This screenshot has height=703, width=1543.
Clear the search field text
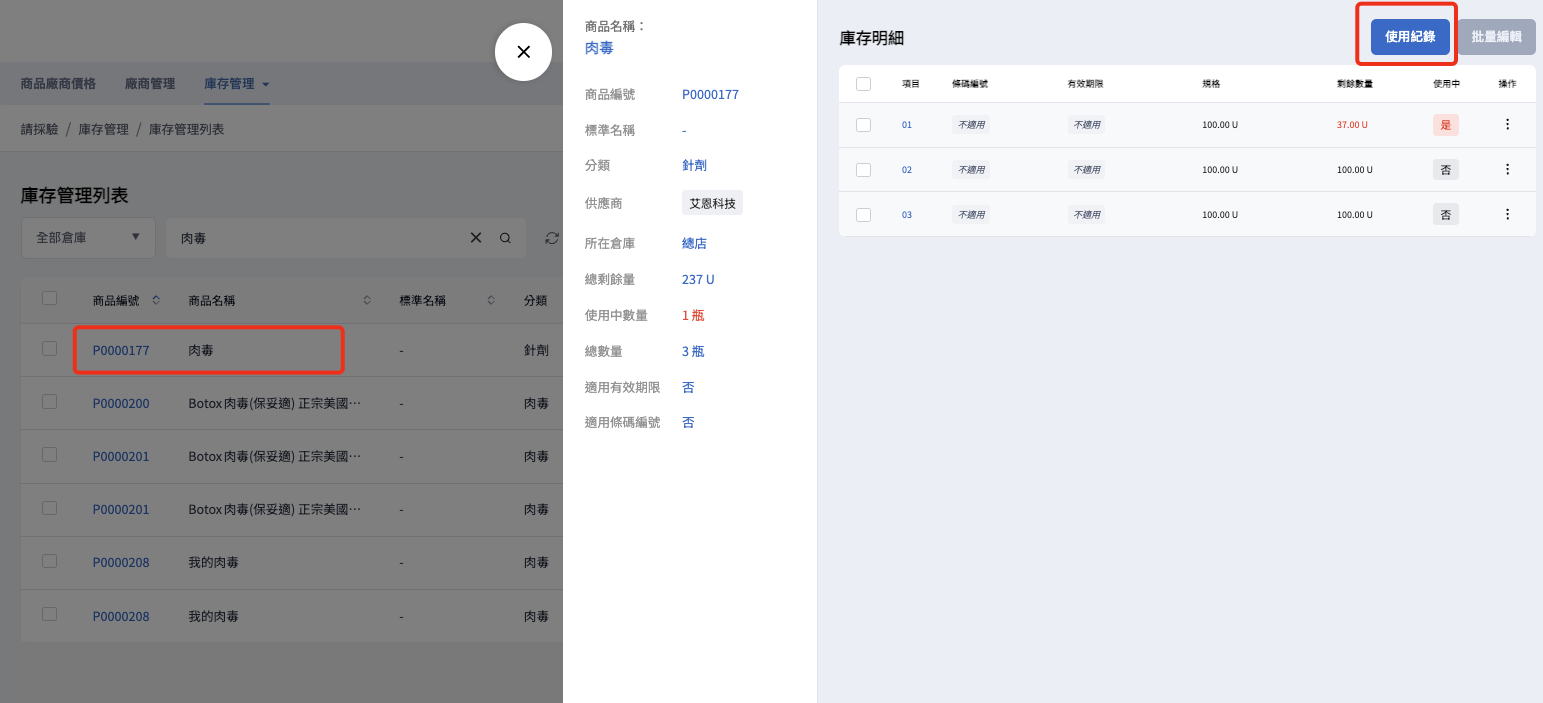coord(476,238)
